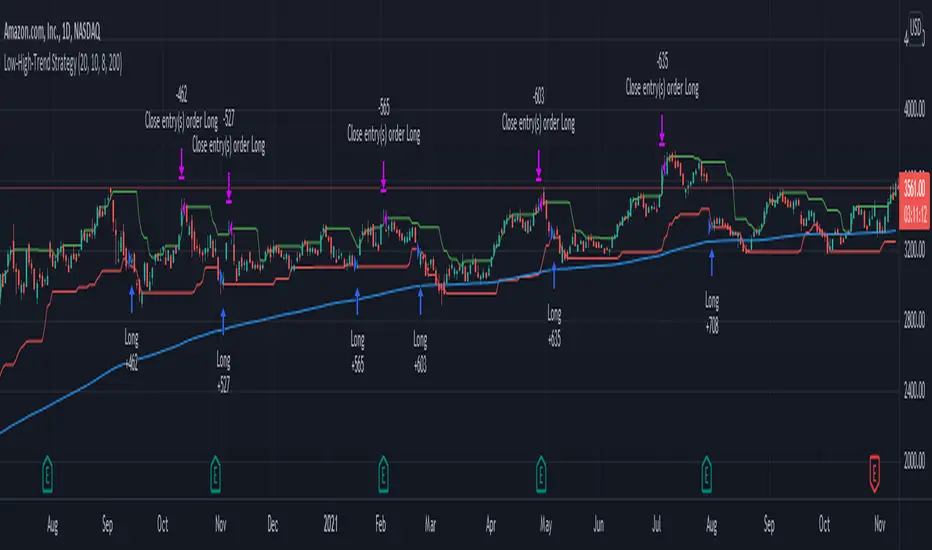
Task: Click the Long +527 entry arrow
Action: [223, 321]
